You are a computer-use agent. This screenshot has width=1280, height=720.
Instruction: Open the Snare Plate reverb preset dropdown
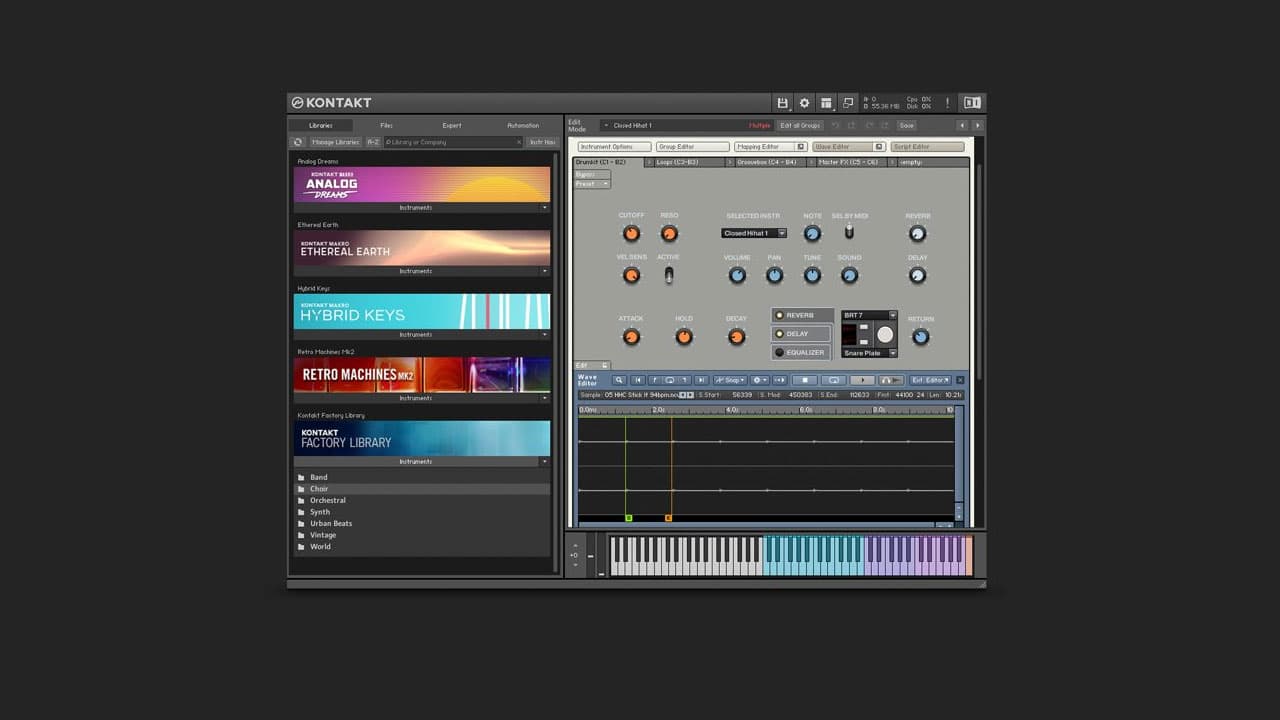[x=868, y=352]
